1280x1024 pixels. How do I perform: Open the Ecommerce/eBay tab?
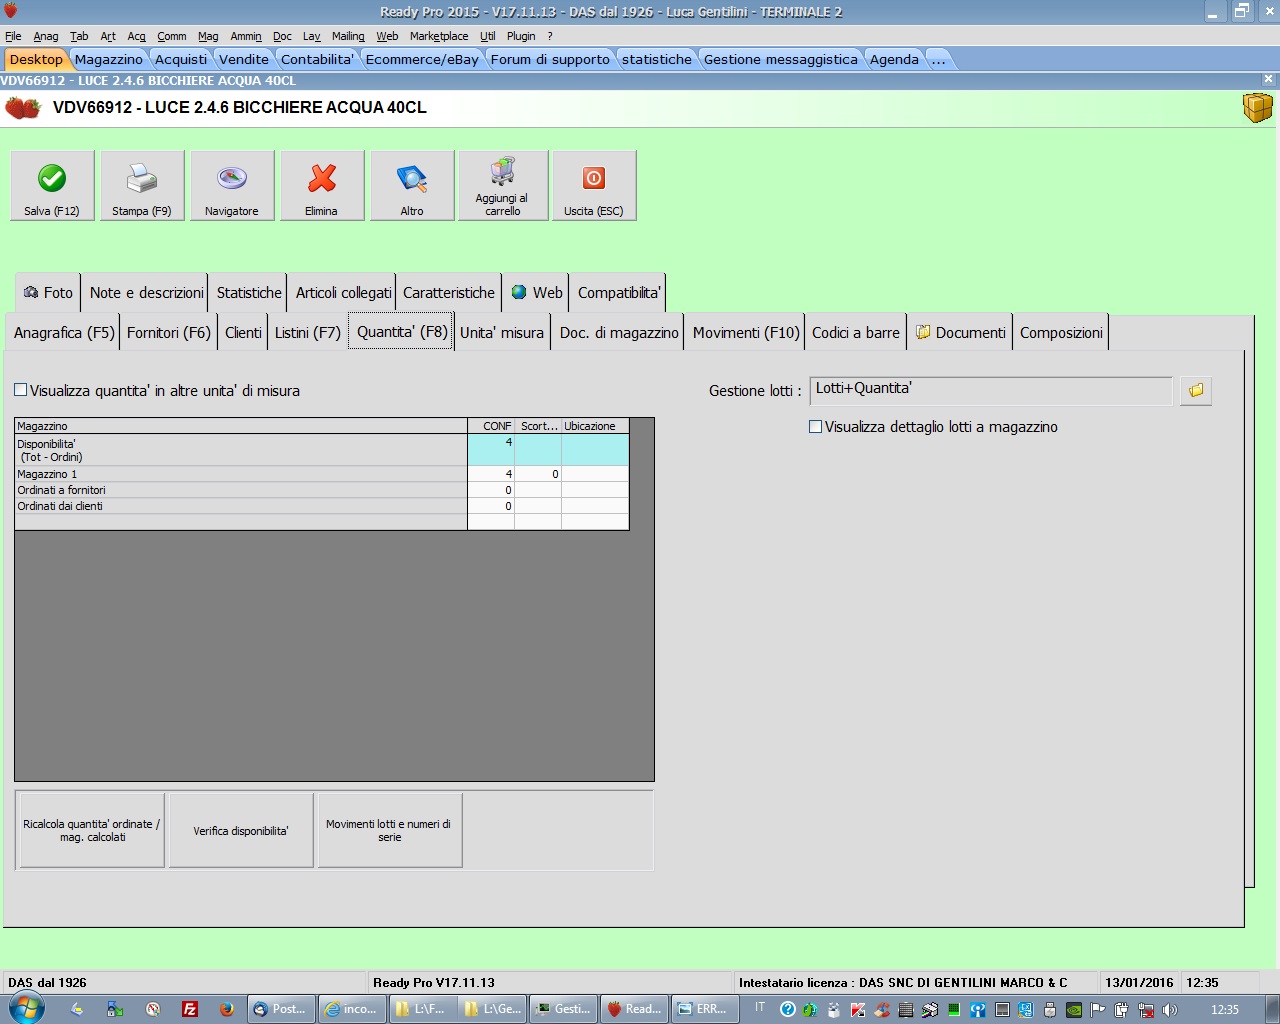click(x=422, y=59)
